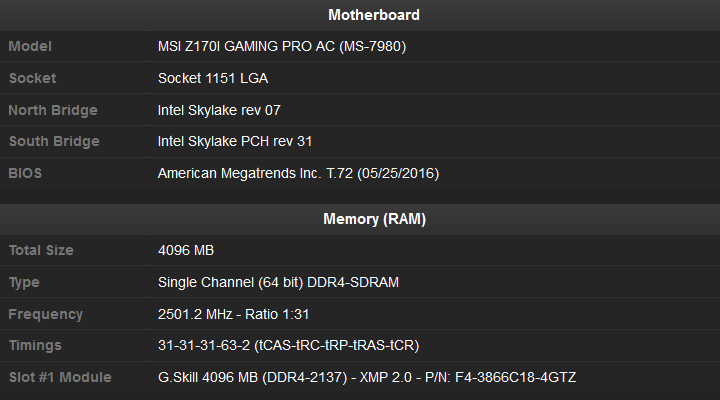Click the Frequency row label
The height and width of the screenshot is (400, 720).
click(x=46, y=314)
